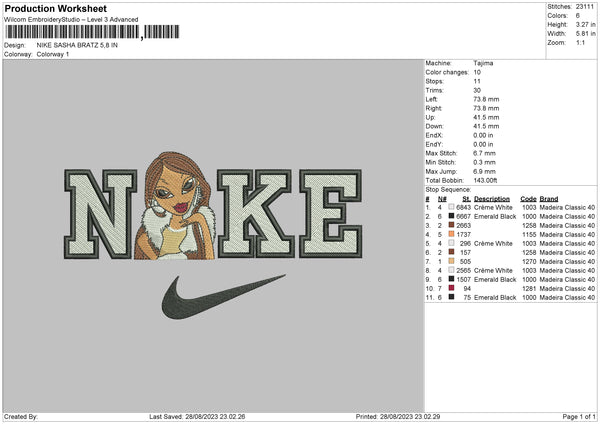
Task: Click the Code column header
Action: pos(528,198)
